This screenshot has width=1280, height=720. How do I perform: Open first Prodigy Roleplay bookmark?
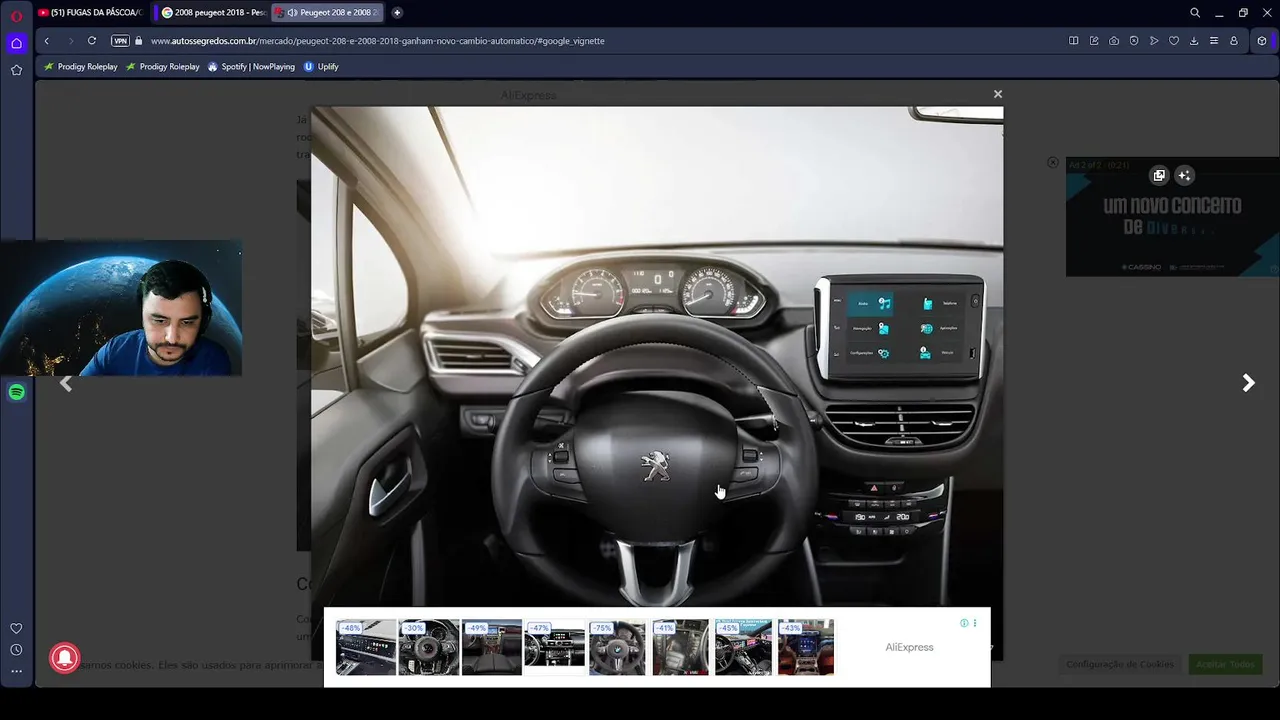[x=80, y=67]
